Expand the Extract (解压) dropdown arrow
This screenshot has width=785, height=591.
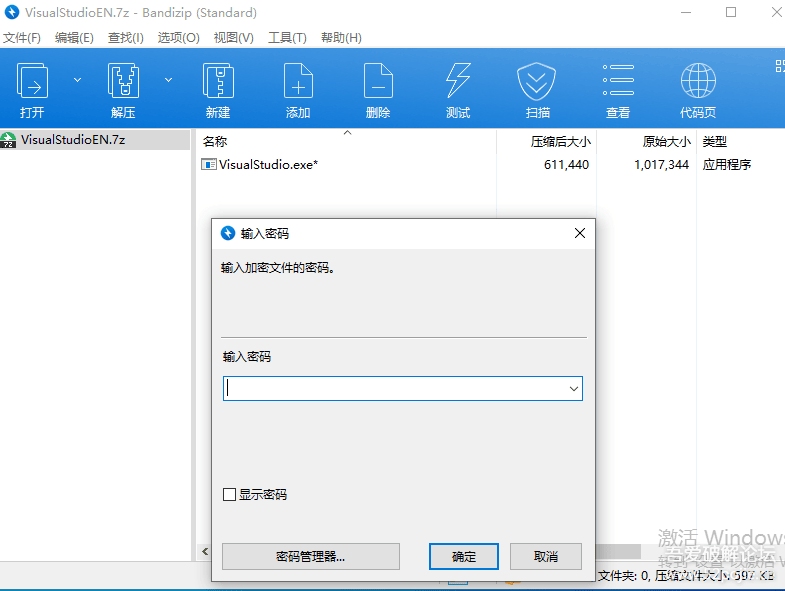point(169,80)
